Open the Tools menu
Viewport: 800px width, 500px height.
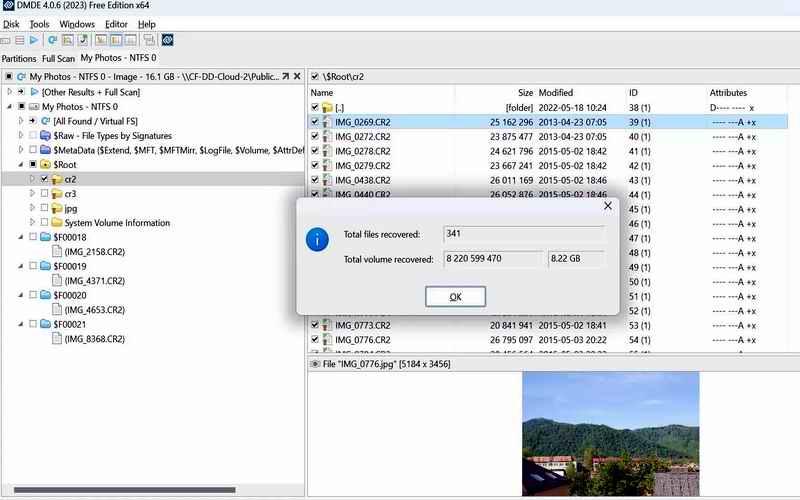point(39,23)
